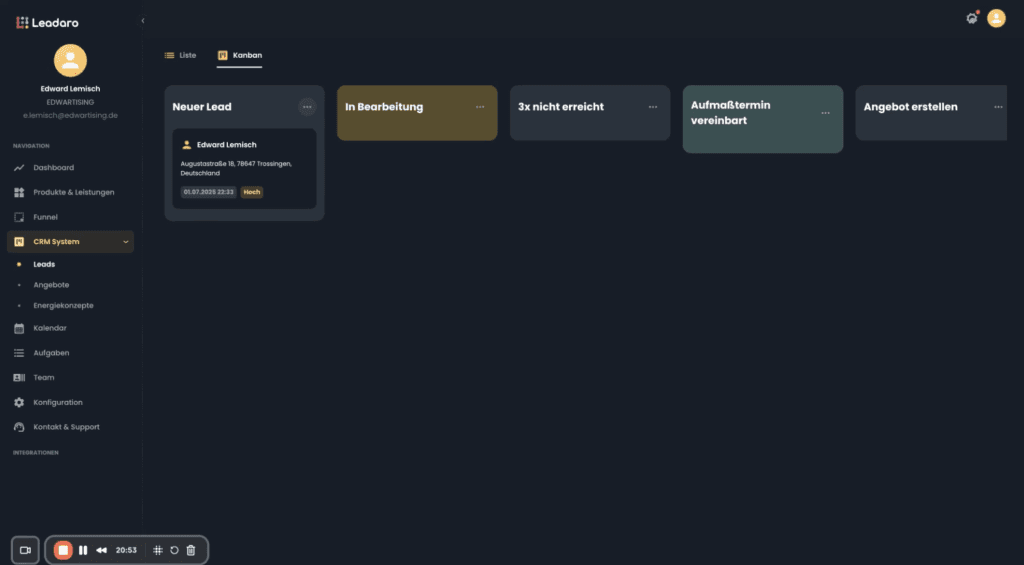The image size is (1024, 565).
Task: Click the Funnel icon in the sidebar
Action: tap(19, 218)
